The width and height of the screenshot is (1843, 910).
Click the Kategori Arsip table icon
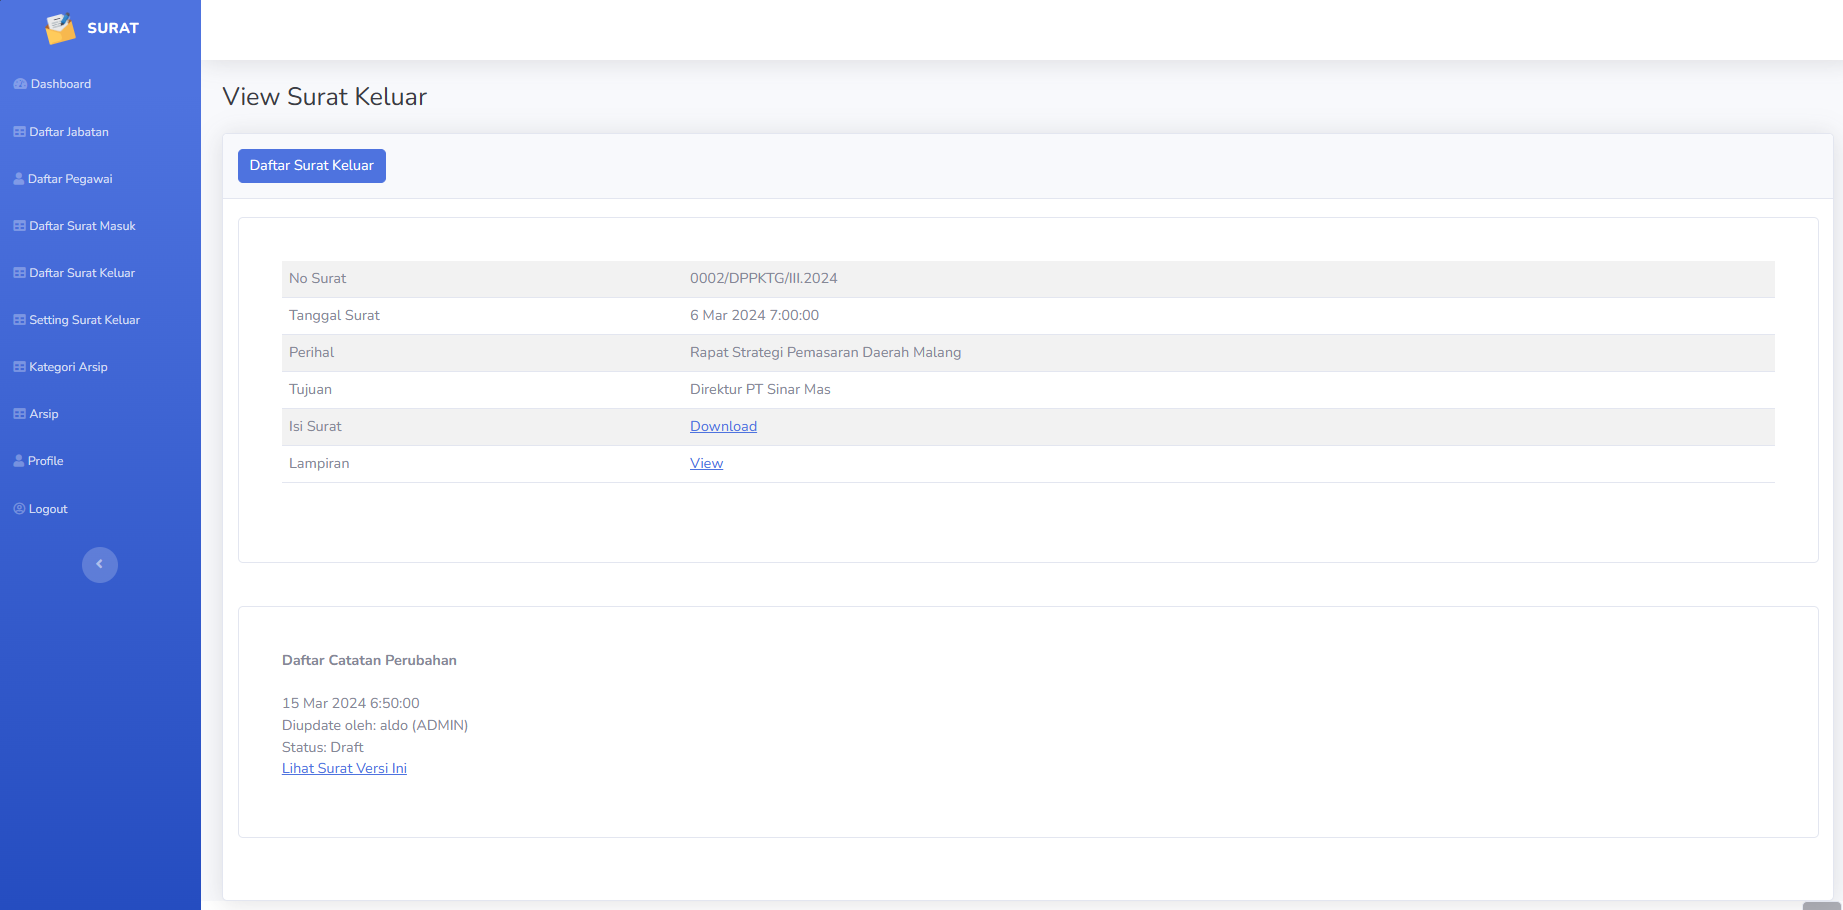(19, 367)
